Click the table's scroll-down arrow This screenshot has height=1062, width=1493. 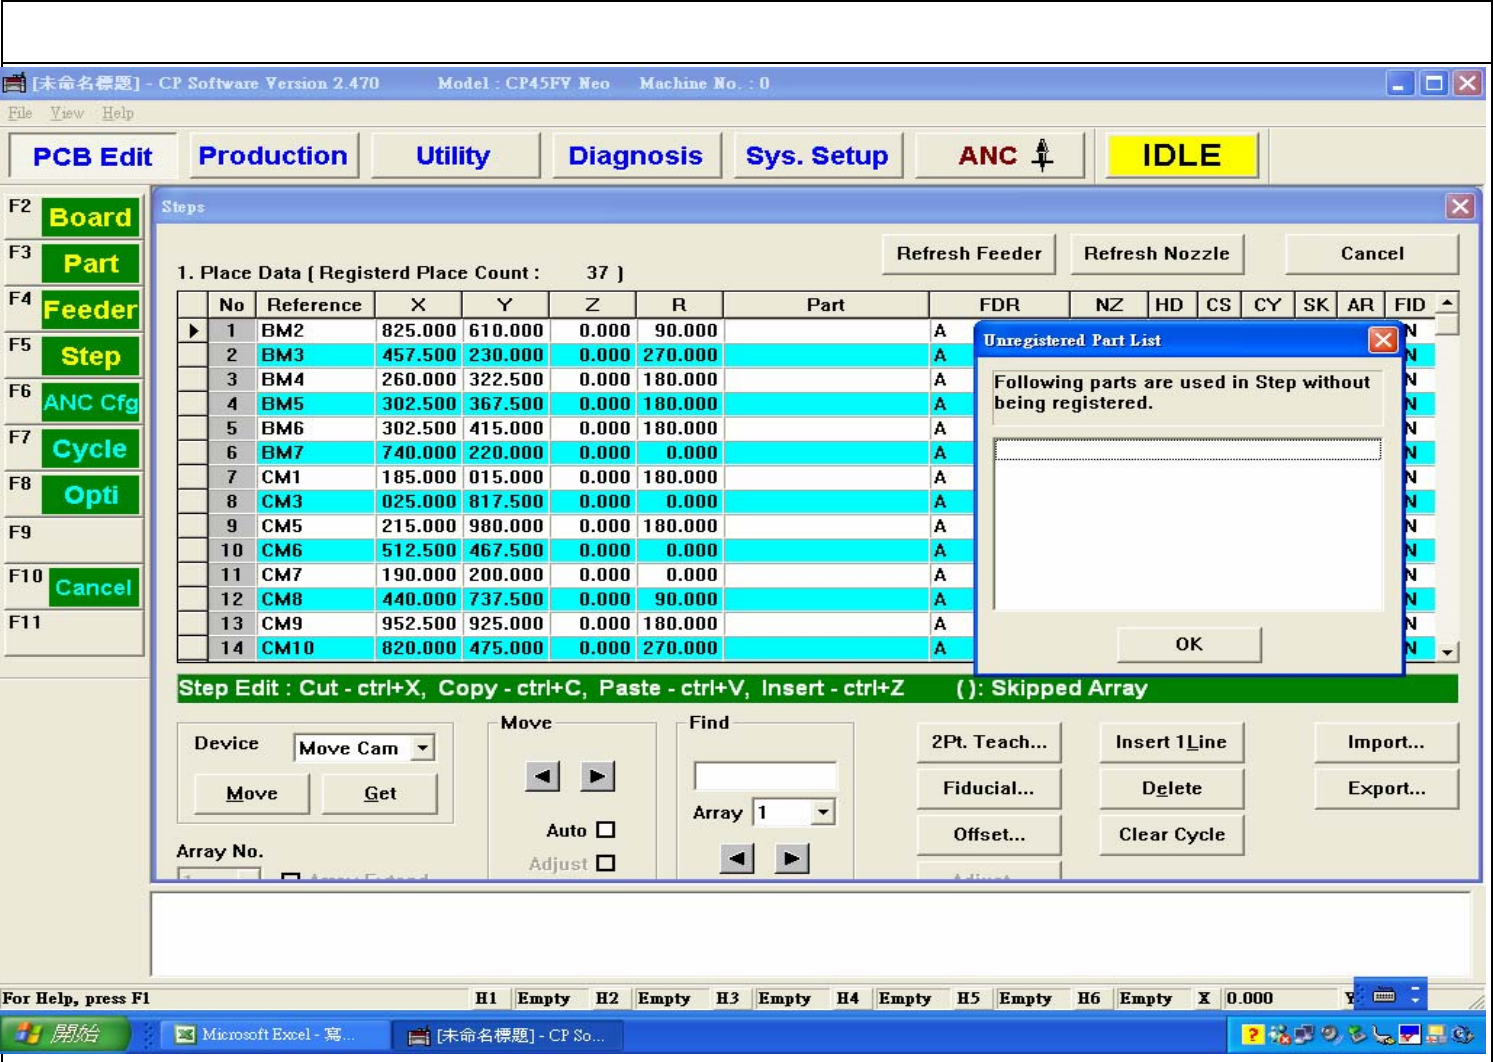pos(1447,652)
